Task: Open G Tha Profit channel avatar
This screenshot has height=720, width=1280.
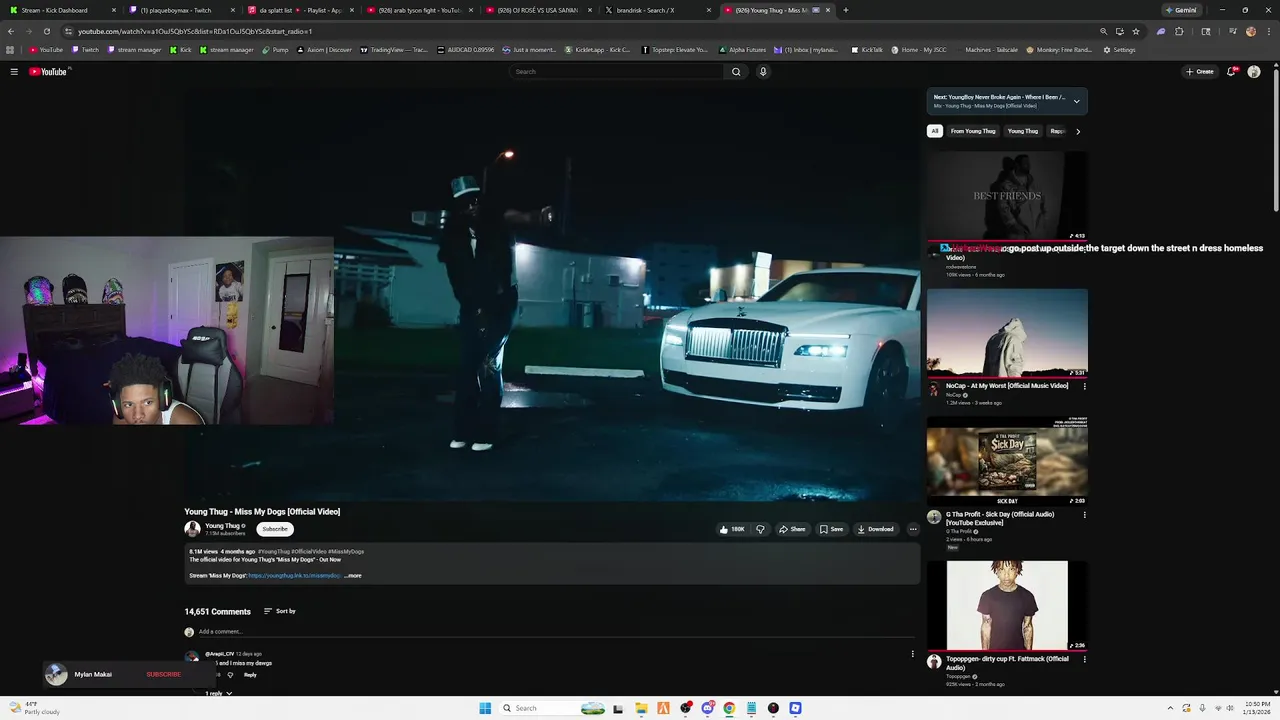Action: tap(934, 517)
